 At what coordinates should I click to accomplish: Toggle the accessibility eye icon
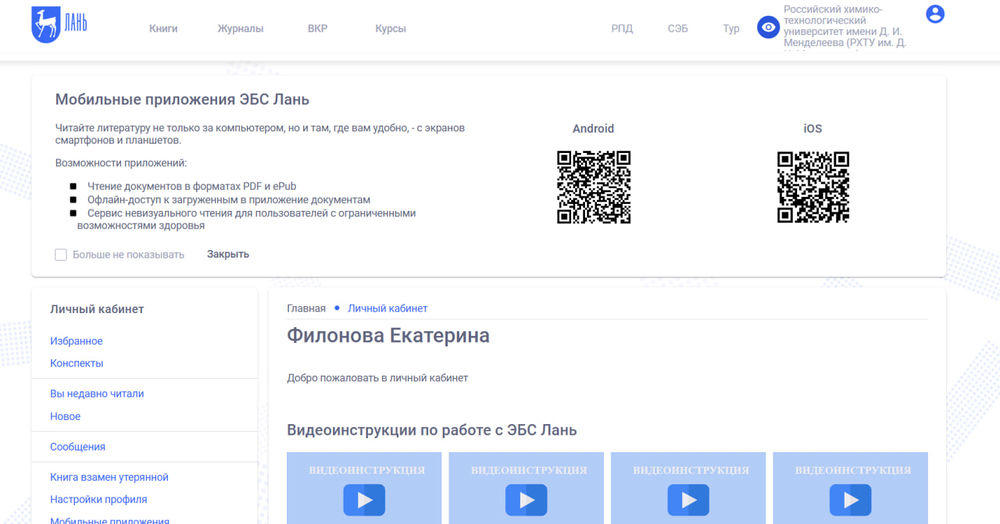tap(768, 27)
